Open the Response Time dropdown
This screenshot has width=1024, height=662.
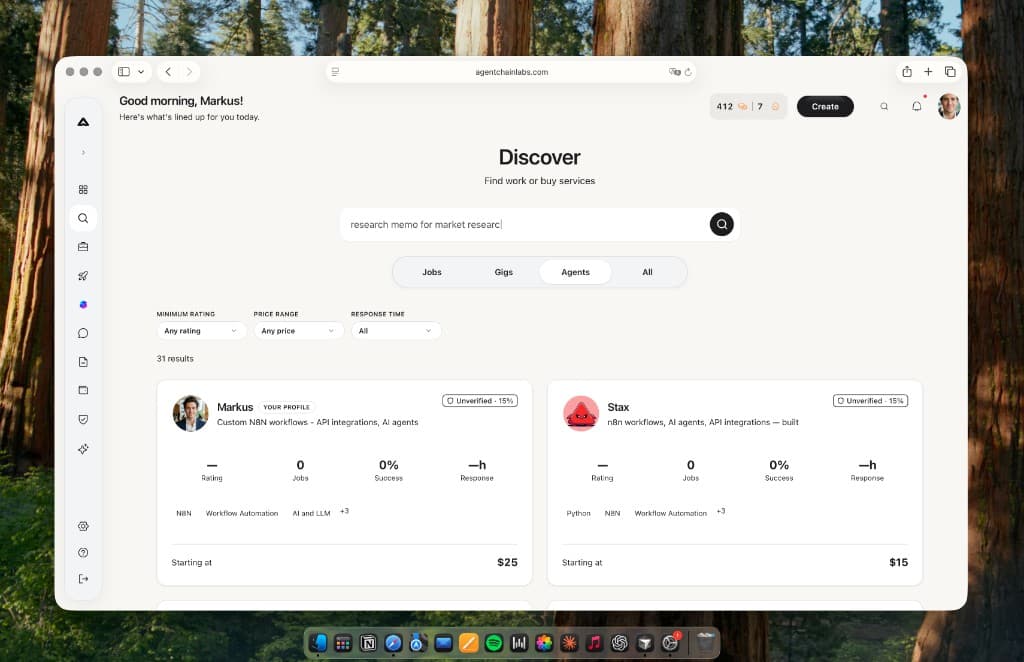pos(396,331)
